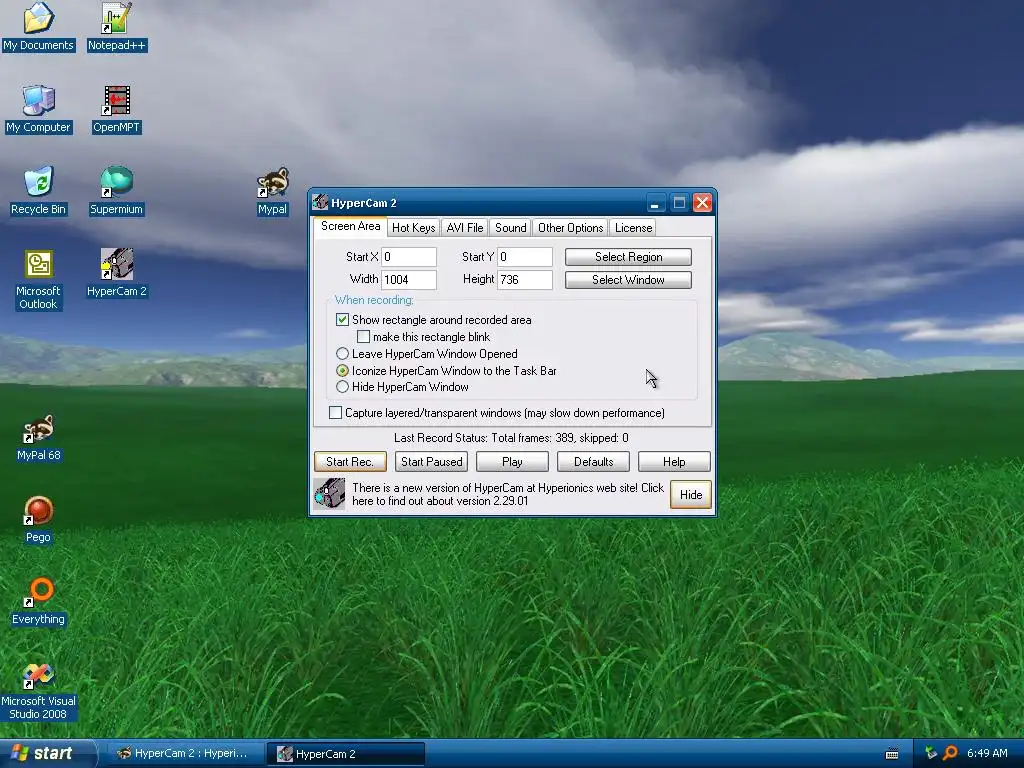Uncheck Show rectangle around recorded area
The height and width of the screenshot is (768, 1024).
[342, 319]
